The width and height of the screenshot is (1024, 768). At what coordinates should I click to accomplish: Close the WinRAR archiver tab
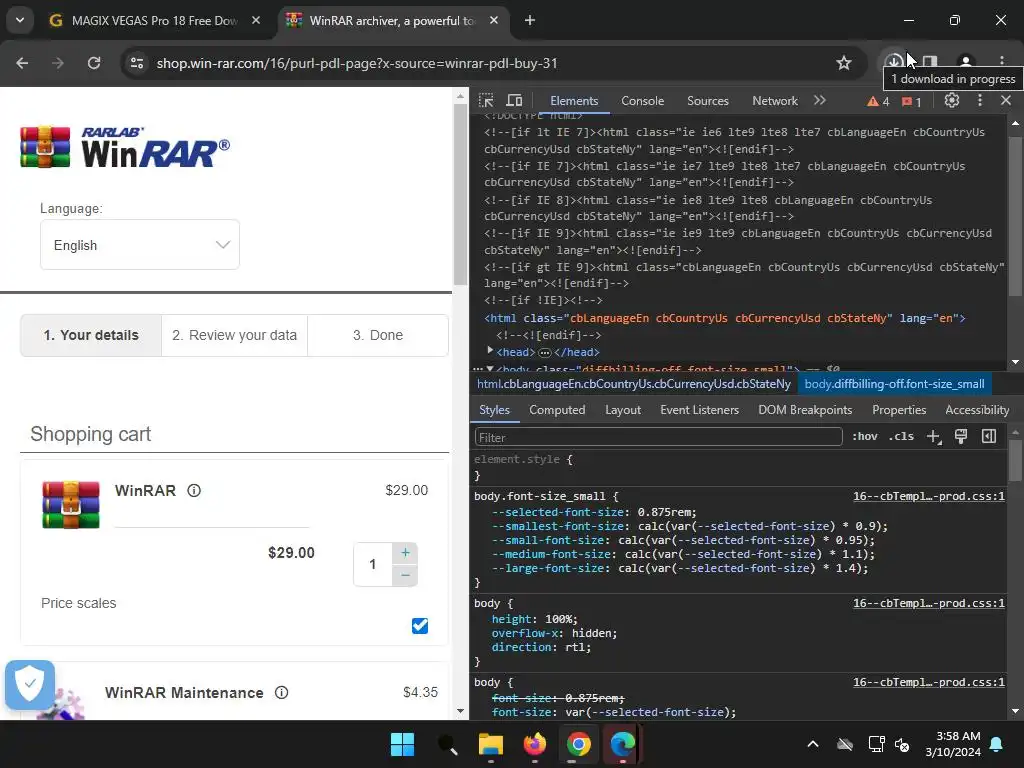tap(494, 20)
